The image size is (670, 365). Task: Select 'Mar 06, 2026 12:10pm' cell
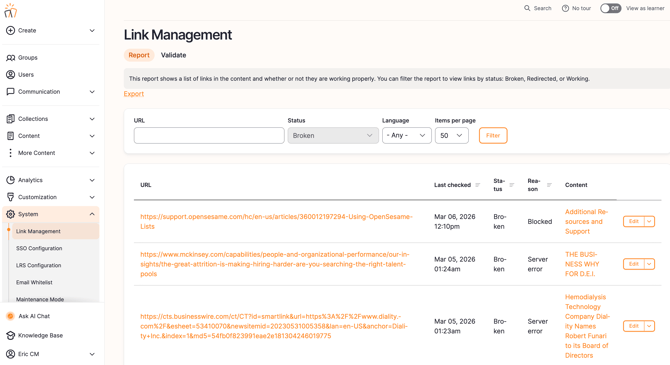pyautogui.click(x=455, y=221)
